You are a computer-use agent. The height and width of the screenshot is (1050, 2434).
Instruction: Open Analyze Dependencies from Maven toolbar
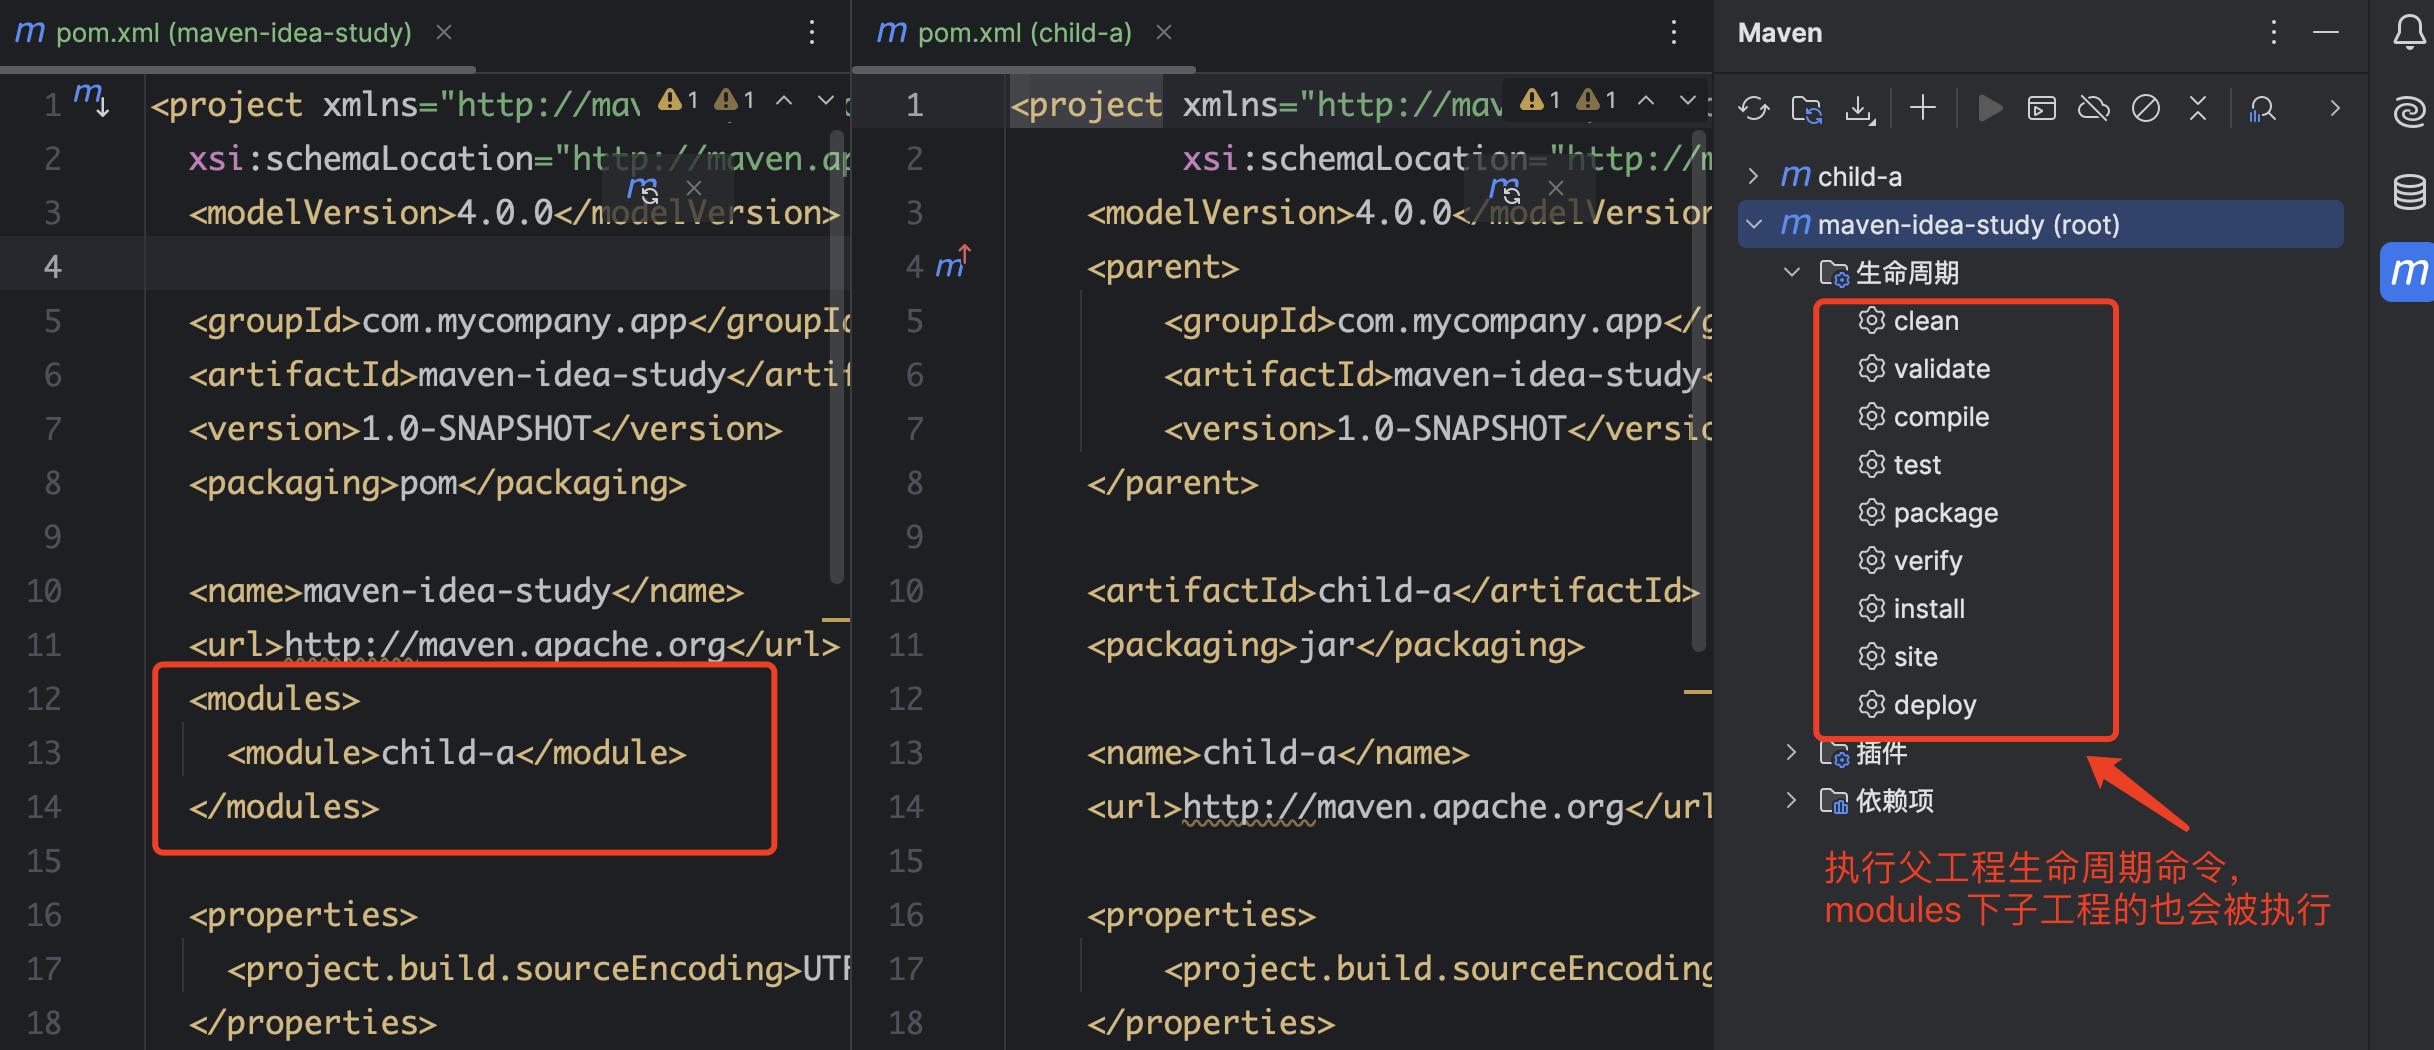pos(2262,108)
